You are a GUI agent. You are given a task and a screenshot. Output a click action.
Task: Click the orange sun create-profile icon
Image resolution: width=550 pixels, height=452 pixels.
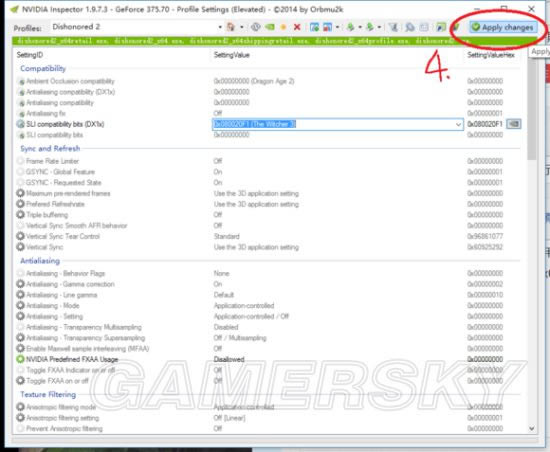[283, 27]
